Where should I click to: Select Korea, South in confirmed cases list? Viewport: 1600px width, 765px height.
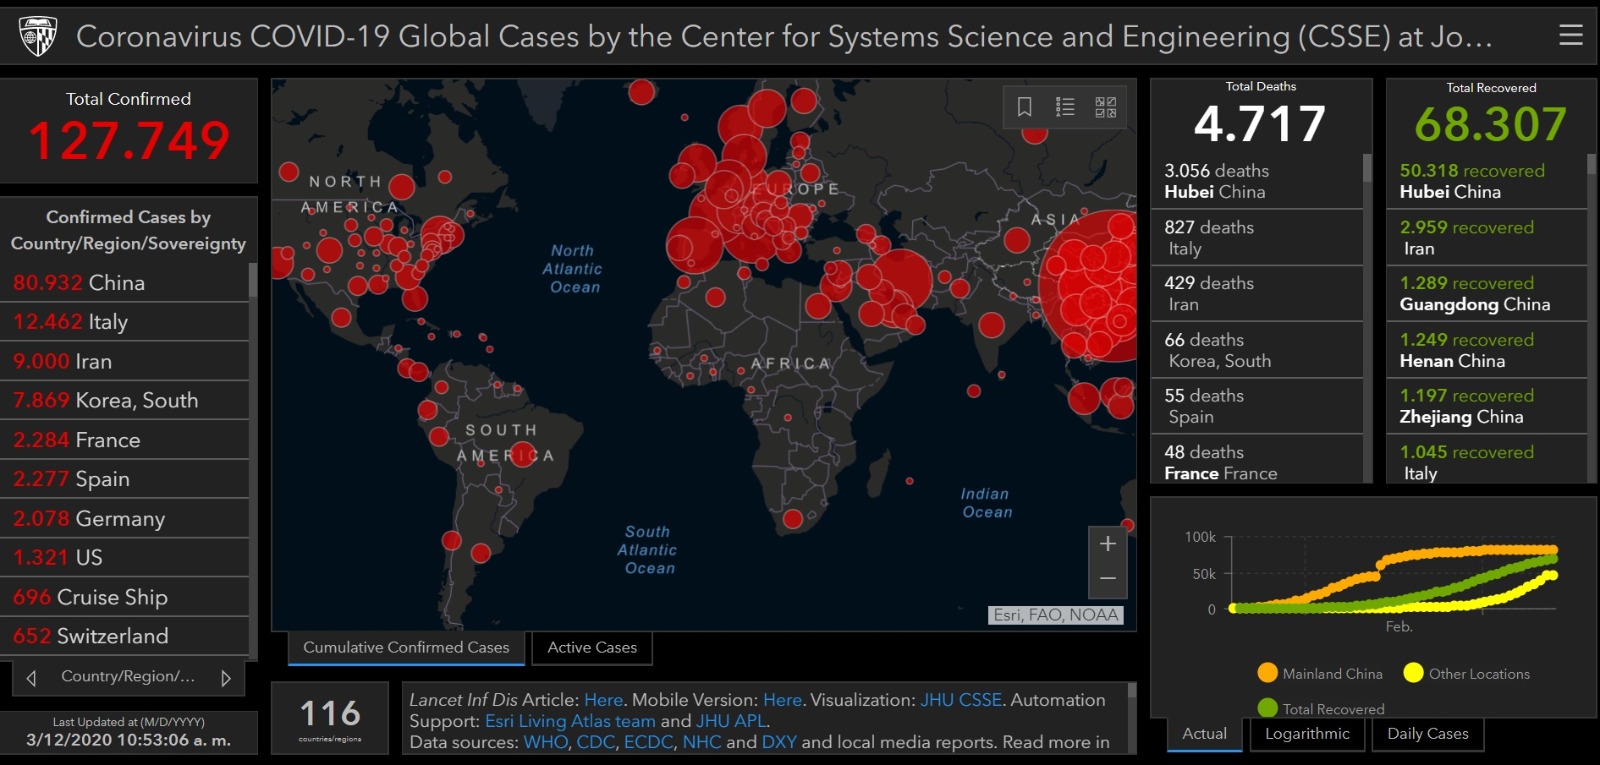124,400
